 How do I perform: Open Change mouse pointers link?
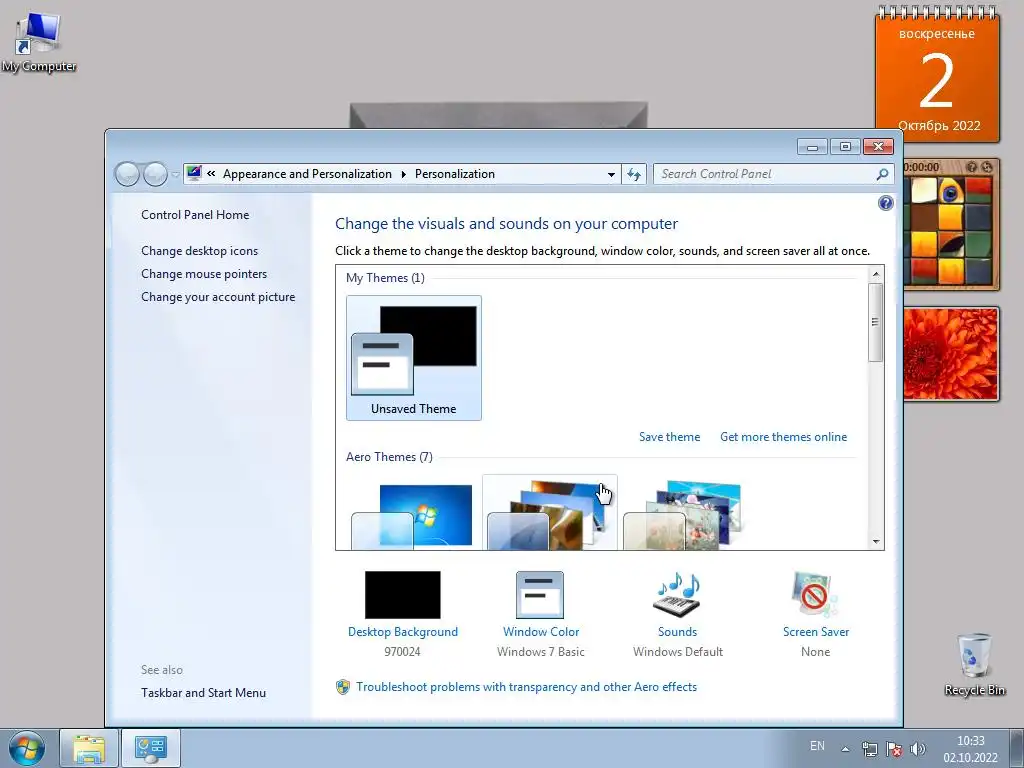coord(204,274)
